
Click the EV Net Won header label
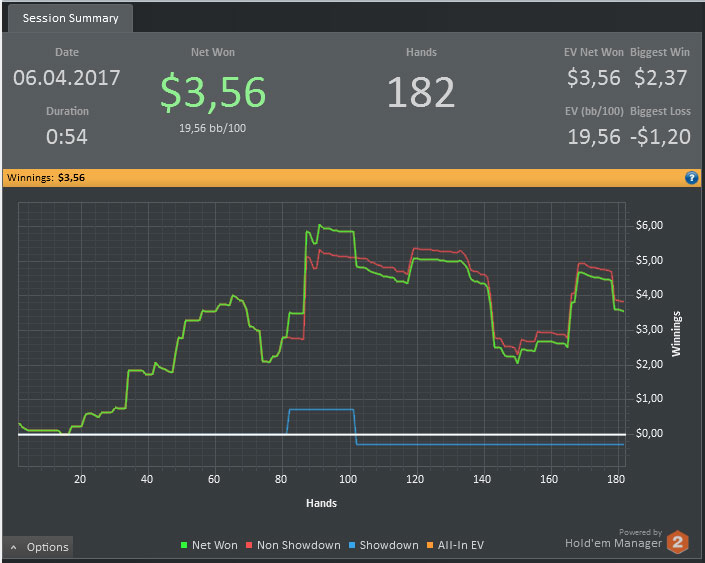click(x=594, y=52)
